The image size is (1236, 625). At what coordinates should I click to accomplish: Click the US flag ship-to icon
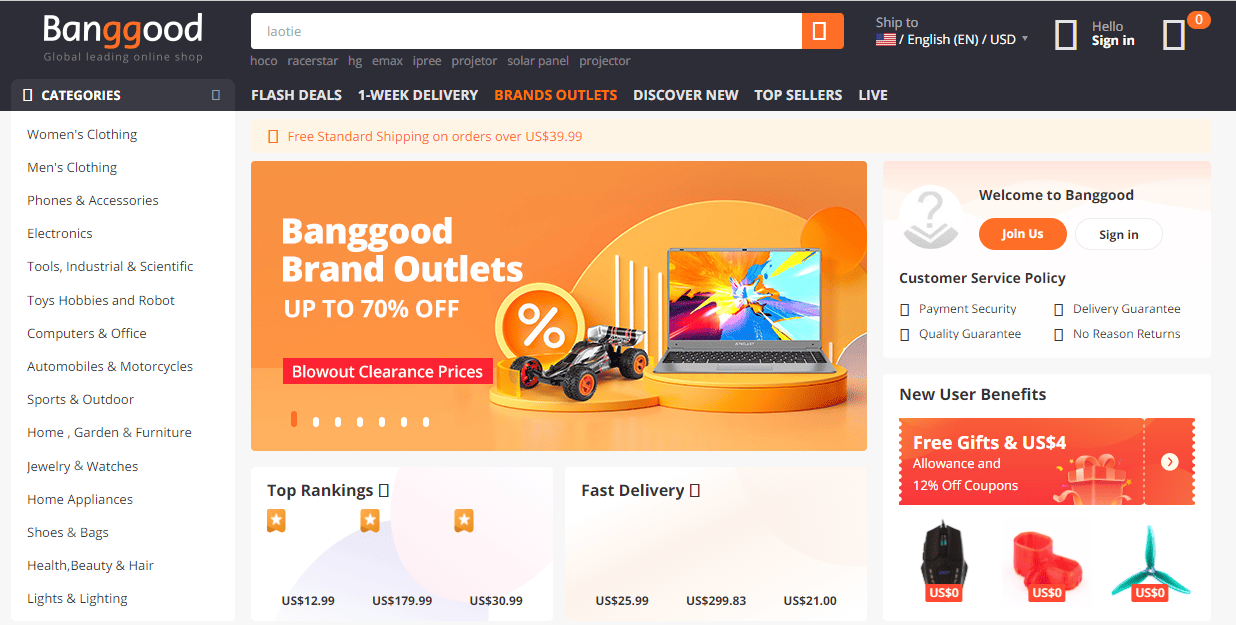(x=886, y=40)
